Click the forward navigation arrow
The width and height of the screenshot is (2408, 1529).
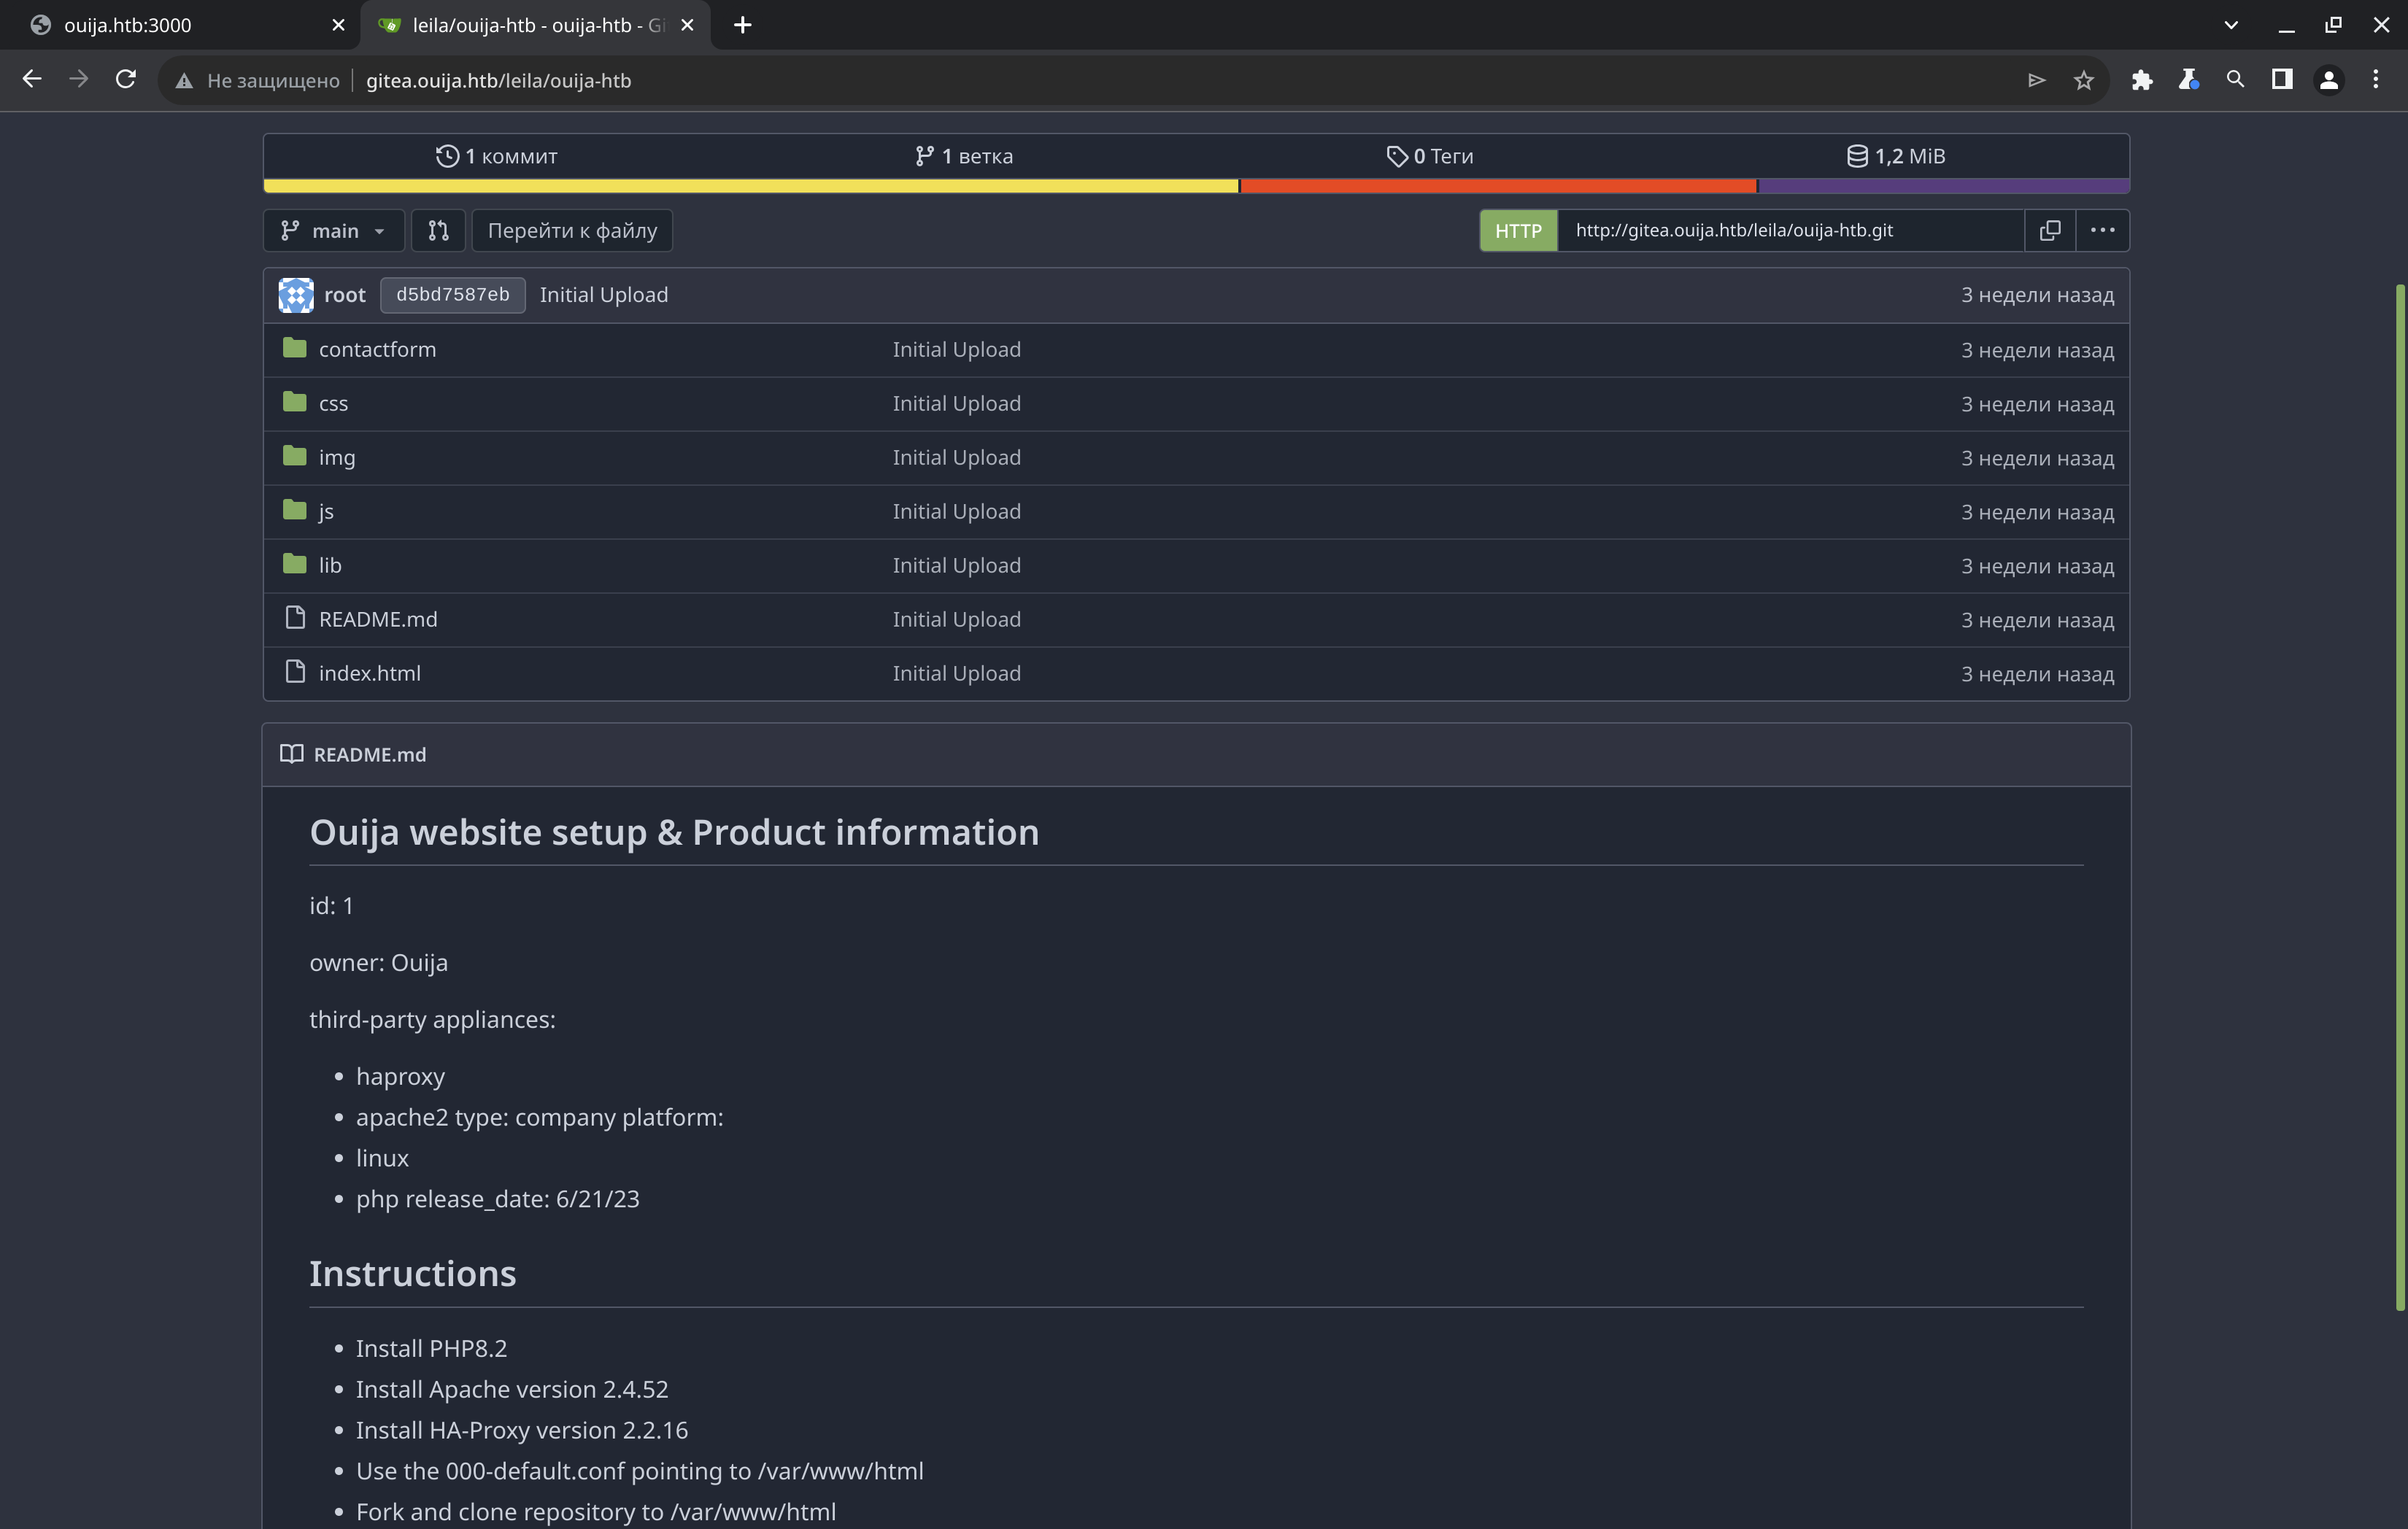click(x=79, y=80)
